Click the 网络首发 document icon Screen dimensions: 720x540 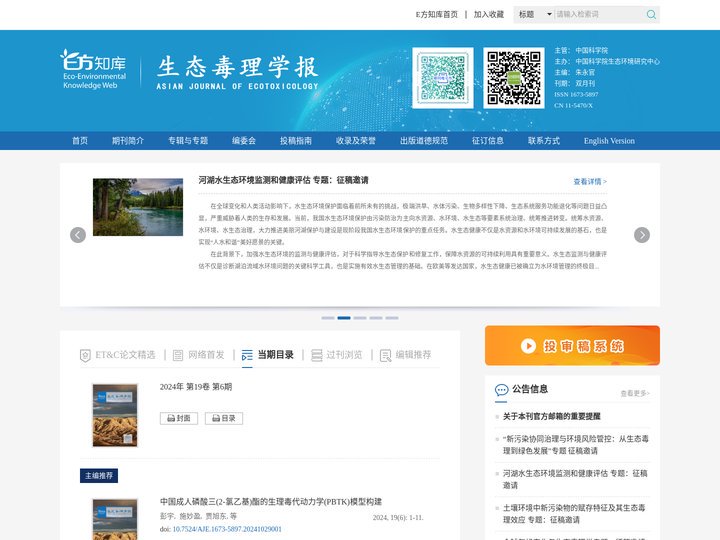(x=178, y=355)
